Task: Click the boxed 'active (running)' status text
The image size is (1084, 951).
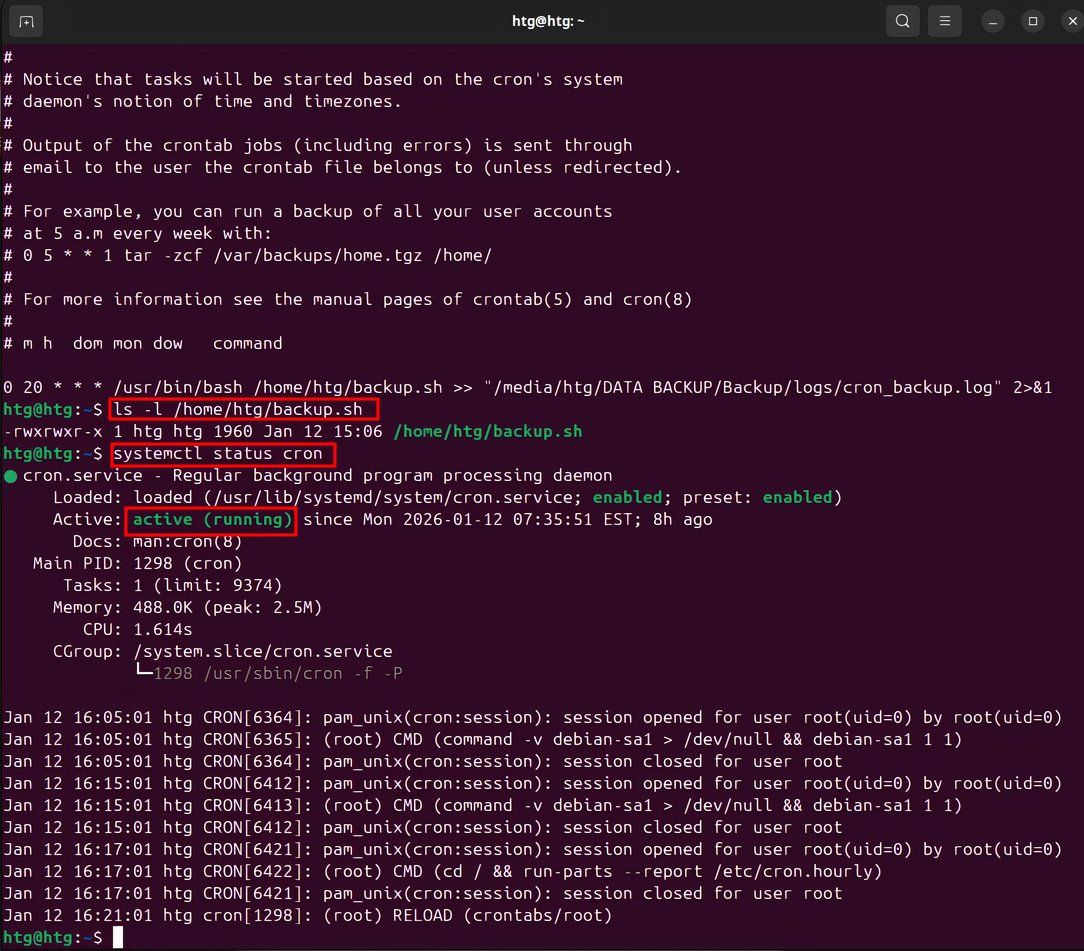Action: click(x=211, y=519)
